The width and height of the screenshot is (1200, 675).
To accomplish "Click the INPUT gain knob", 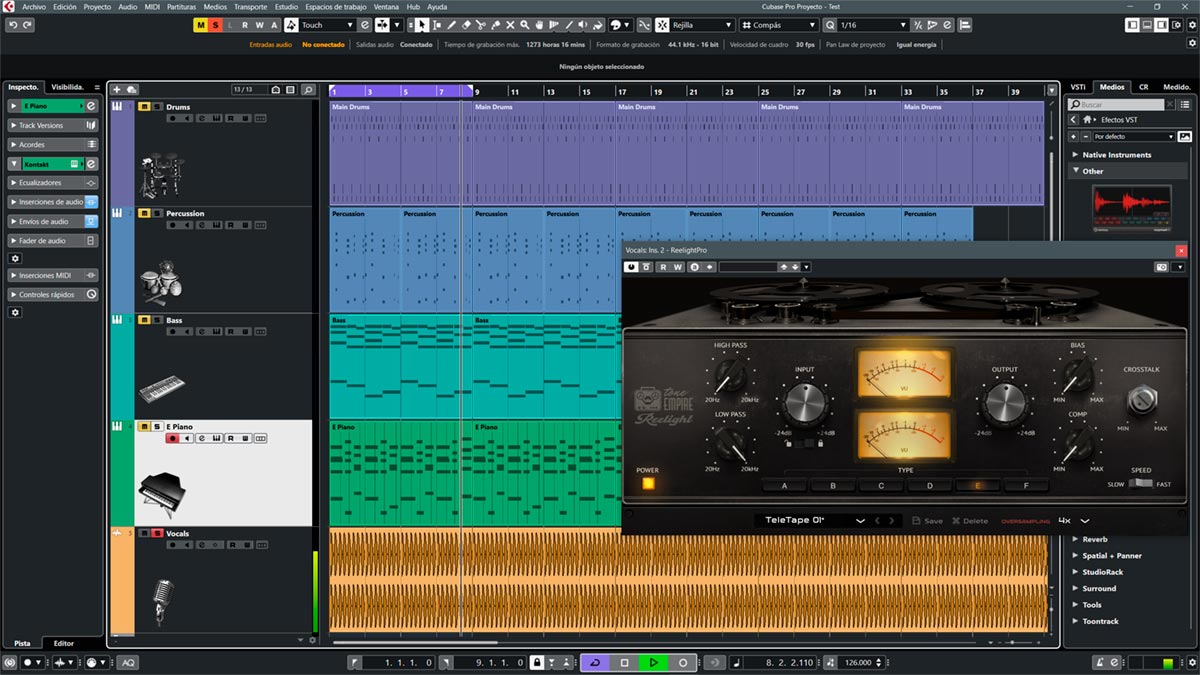I will [x=804, y=403].
